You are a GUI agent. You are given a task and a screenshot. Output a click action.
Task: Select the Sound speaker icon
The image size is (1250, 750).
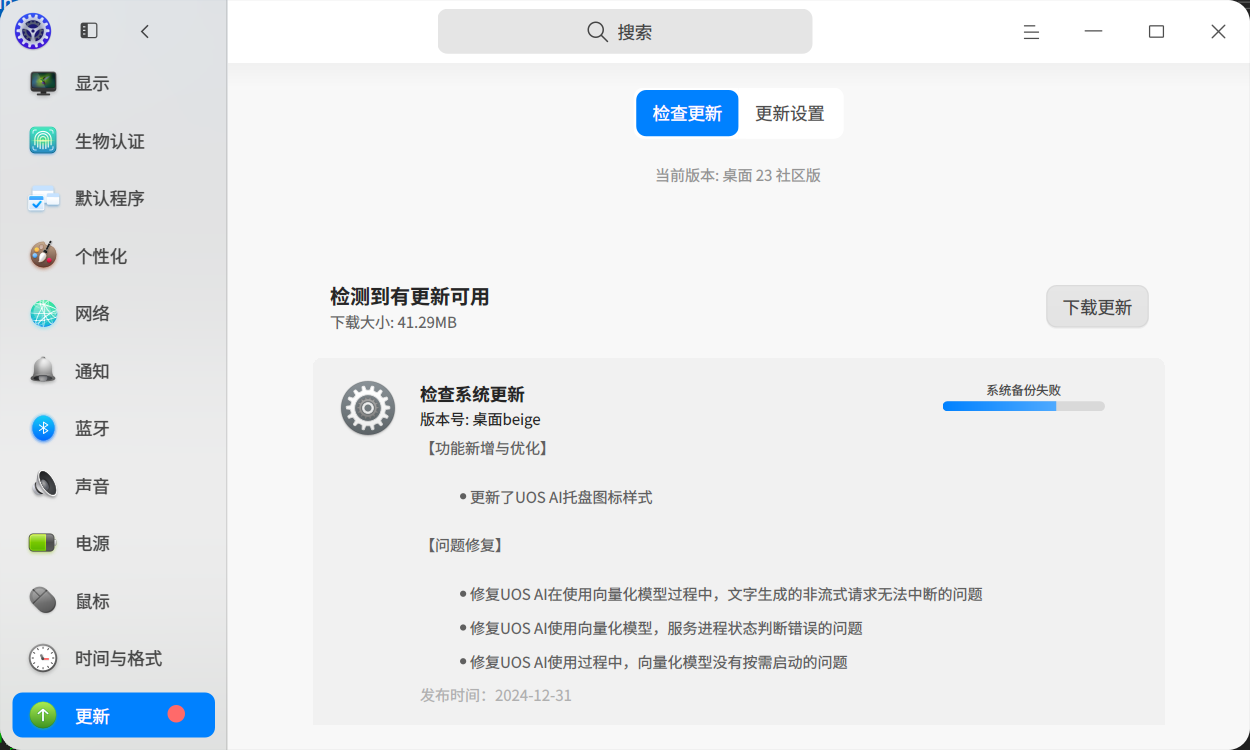click(x=43, y=486)
